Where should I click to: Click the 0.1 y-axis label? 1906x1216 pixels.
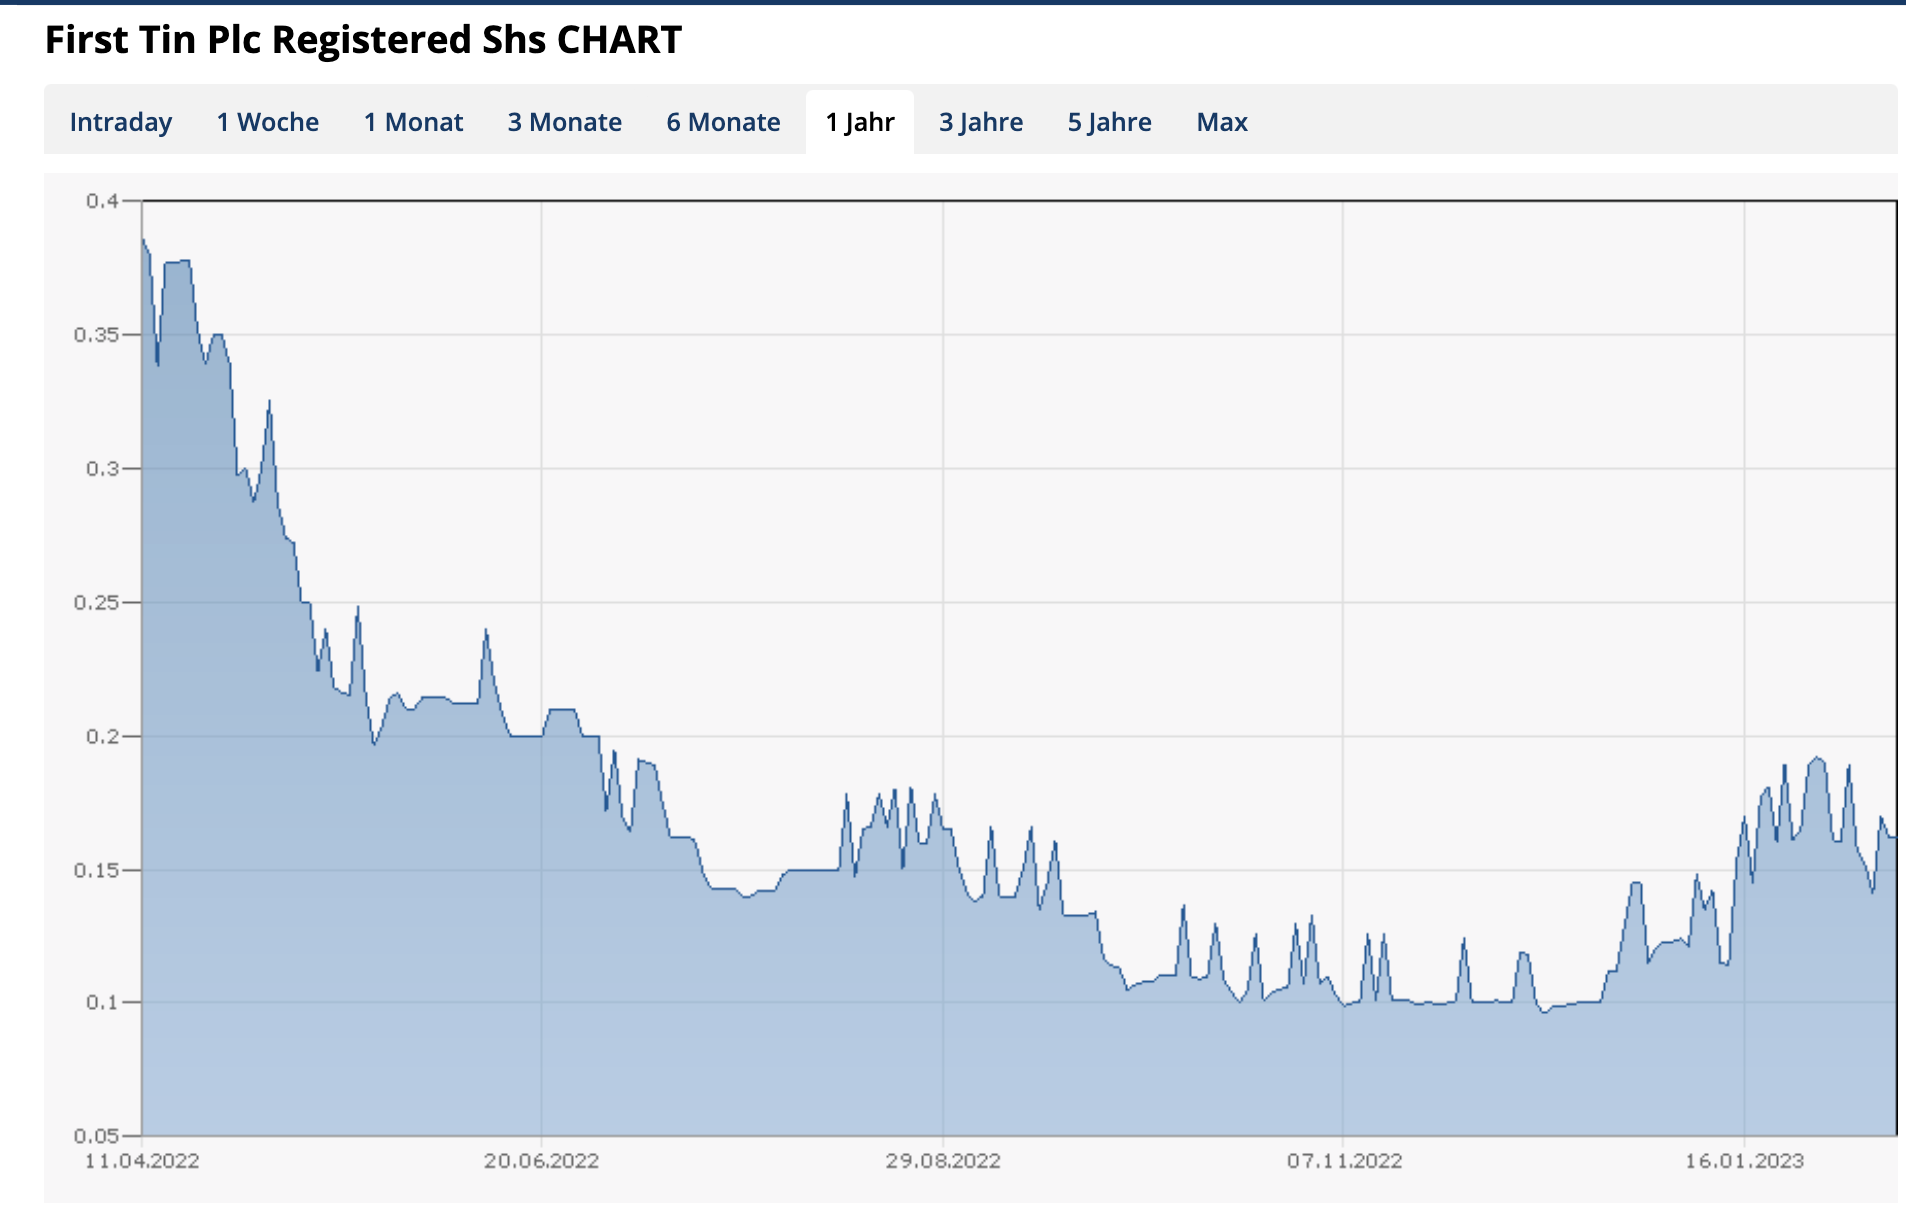pos(102,1002)
